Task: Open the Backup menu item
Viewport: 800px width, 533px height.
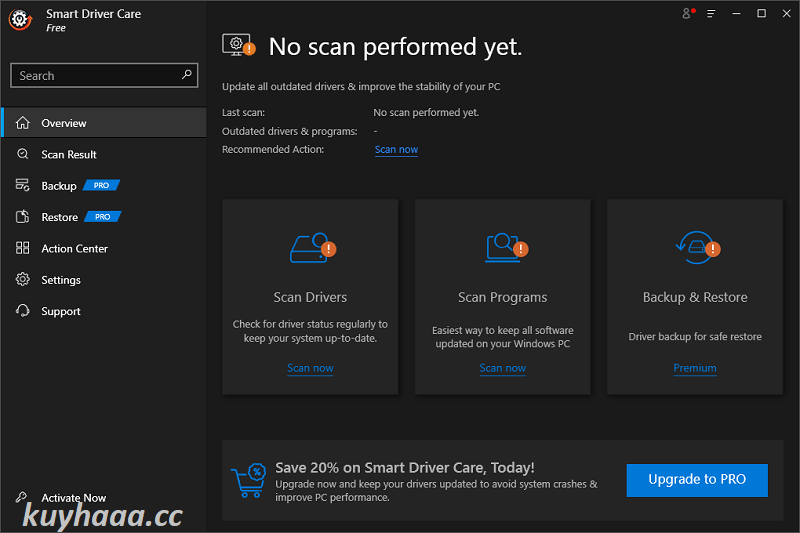Action: coord(104,186)
